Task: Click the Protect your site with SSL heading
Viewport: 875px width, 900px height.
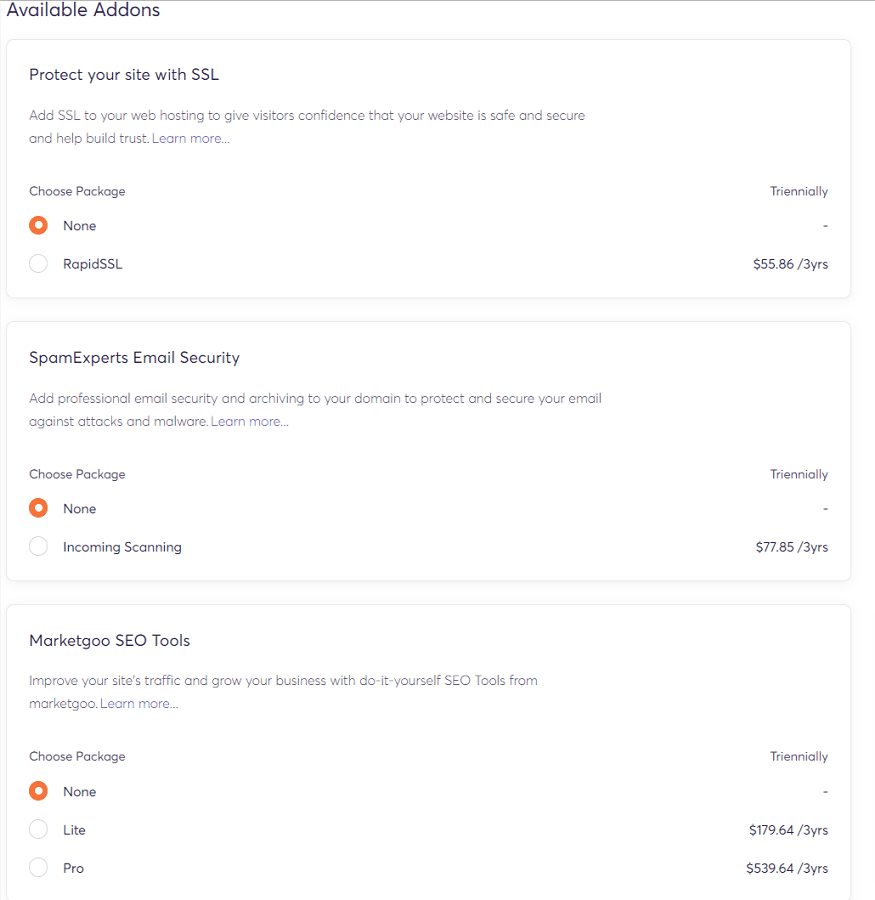Action: [124, 74]
